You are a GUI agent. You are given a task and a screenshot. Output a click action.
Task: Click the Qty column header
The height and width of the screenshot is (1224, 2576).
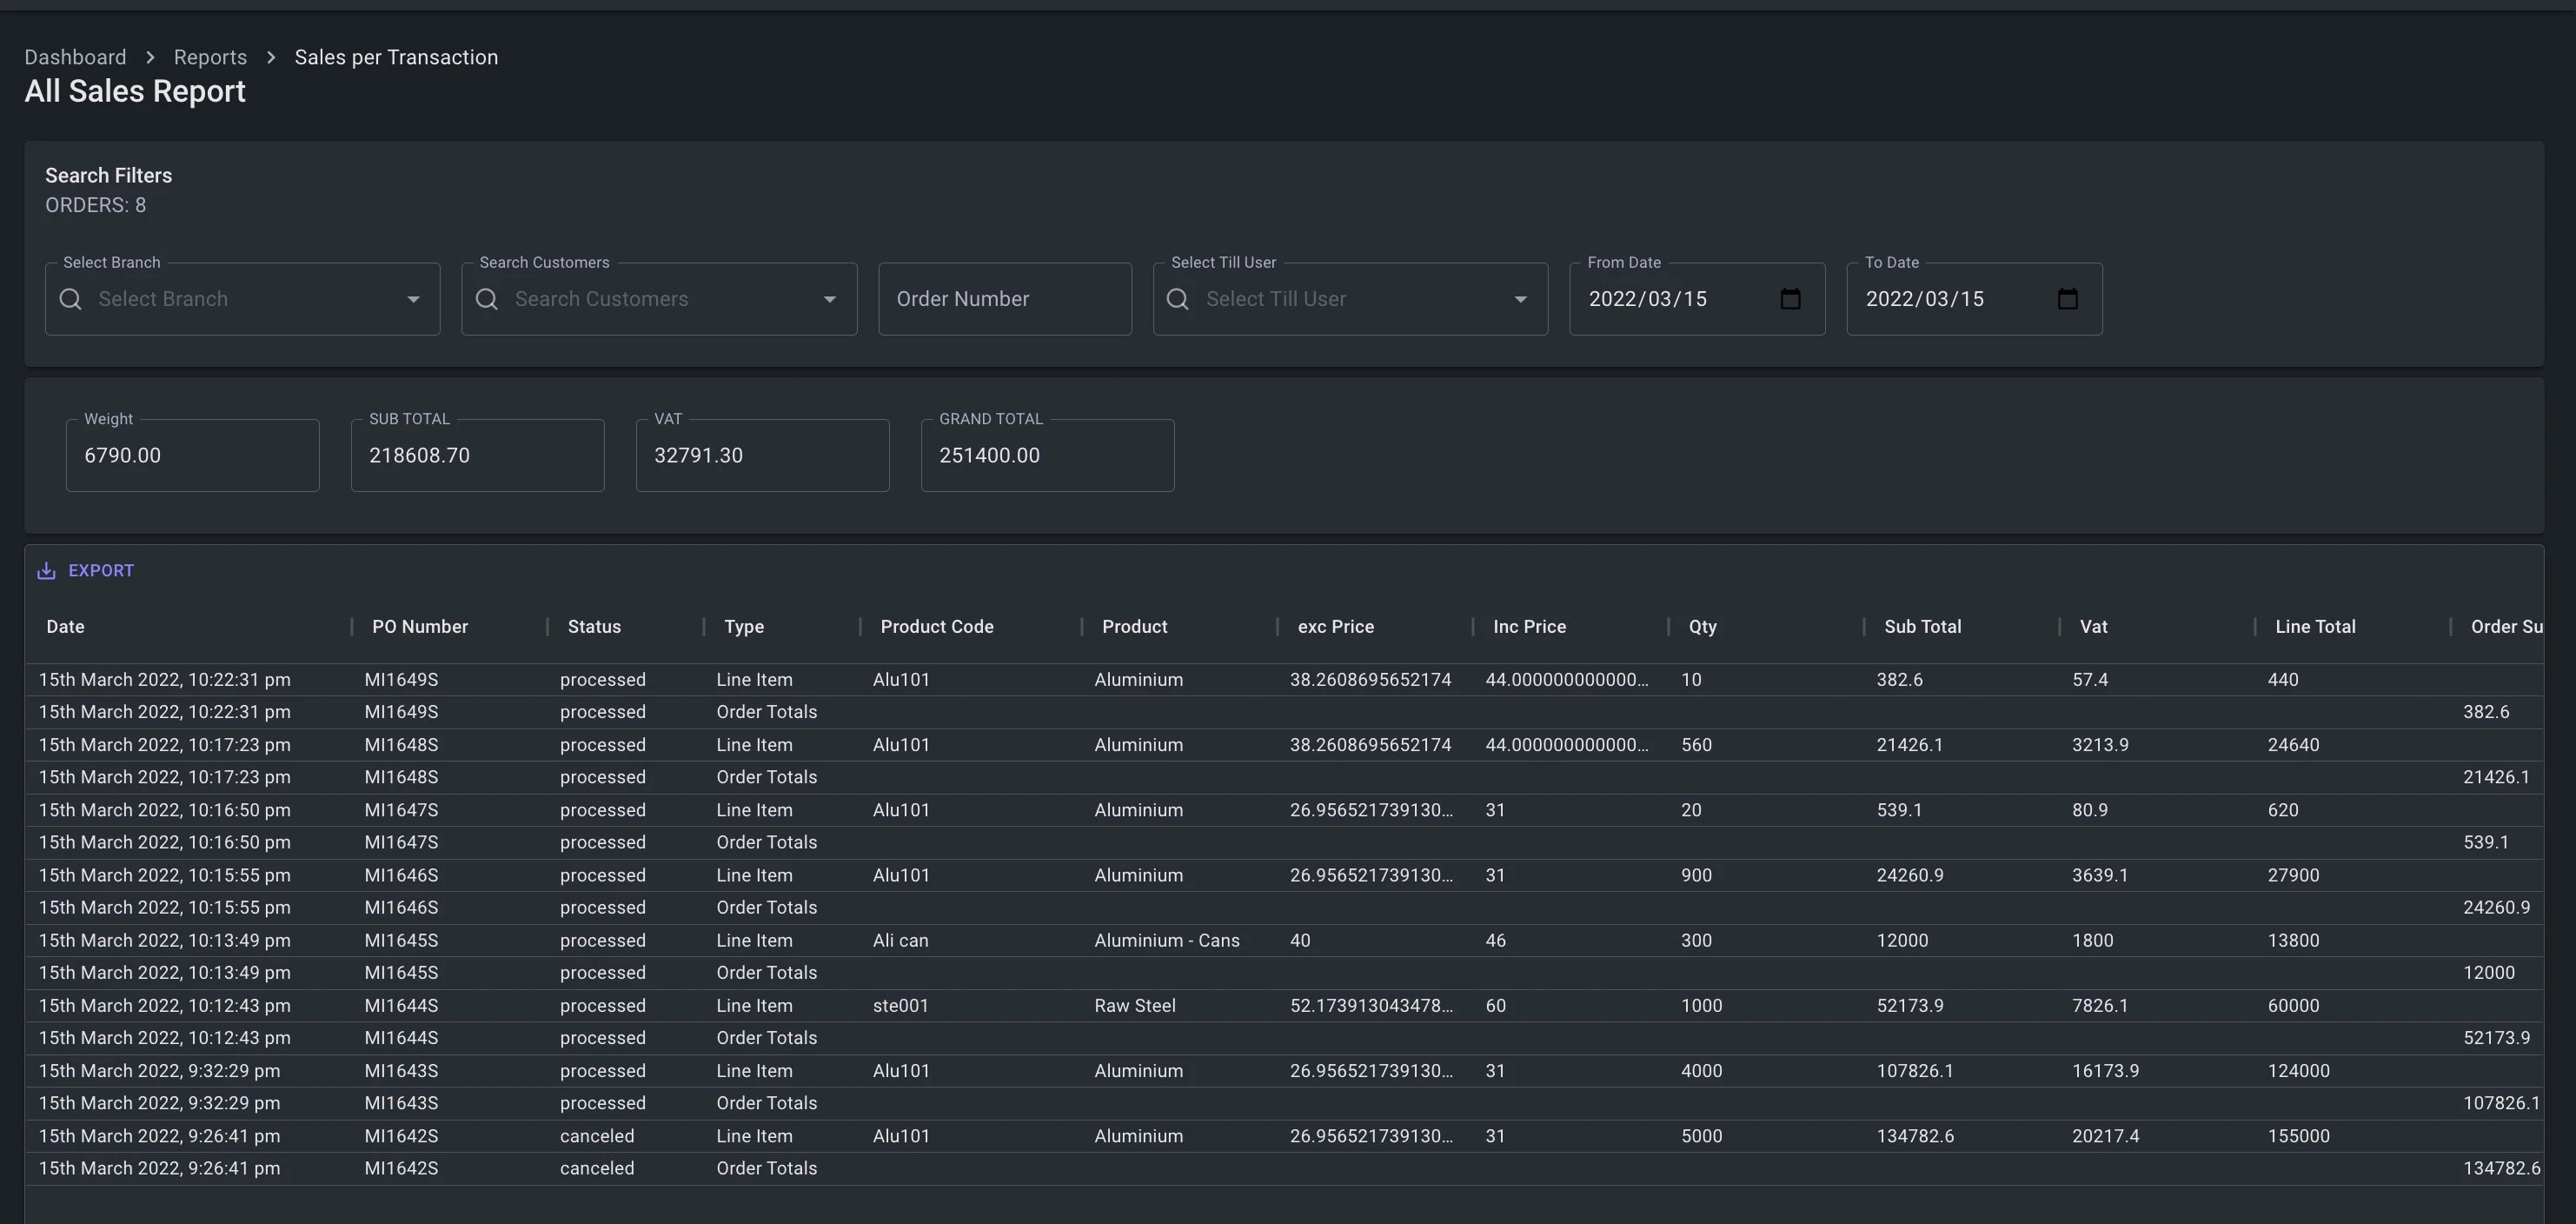[1702, 627]
